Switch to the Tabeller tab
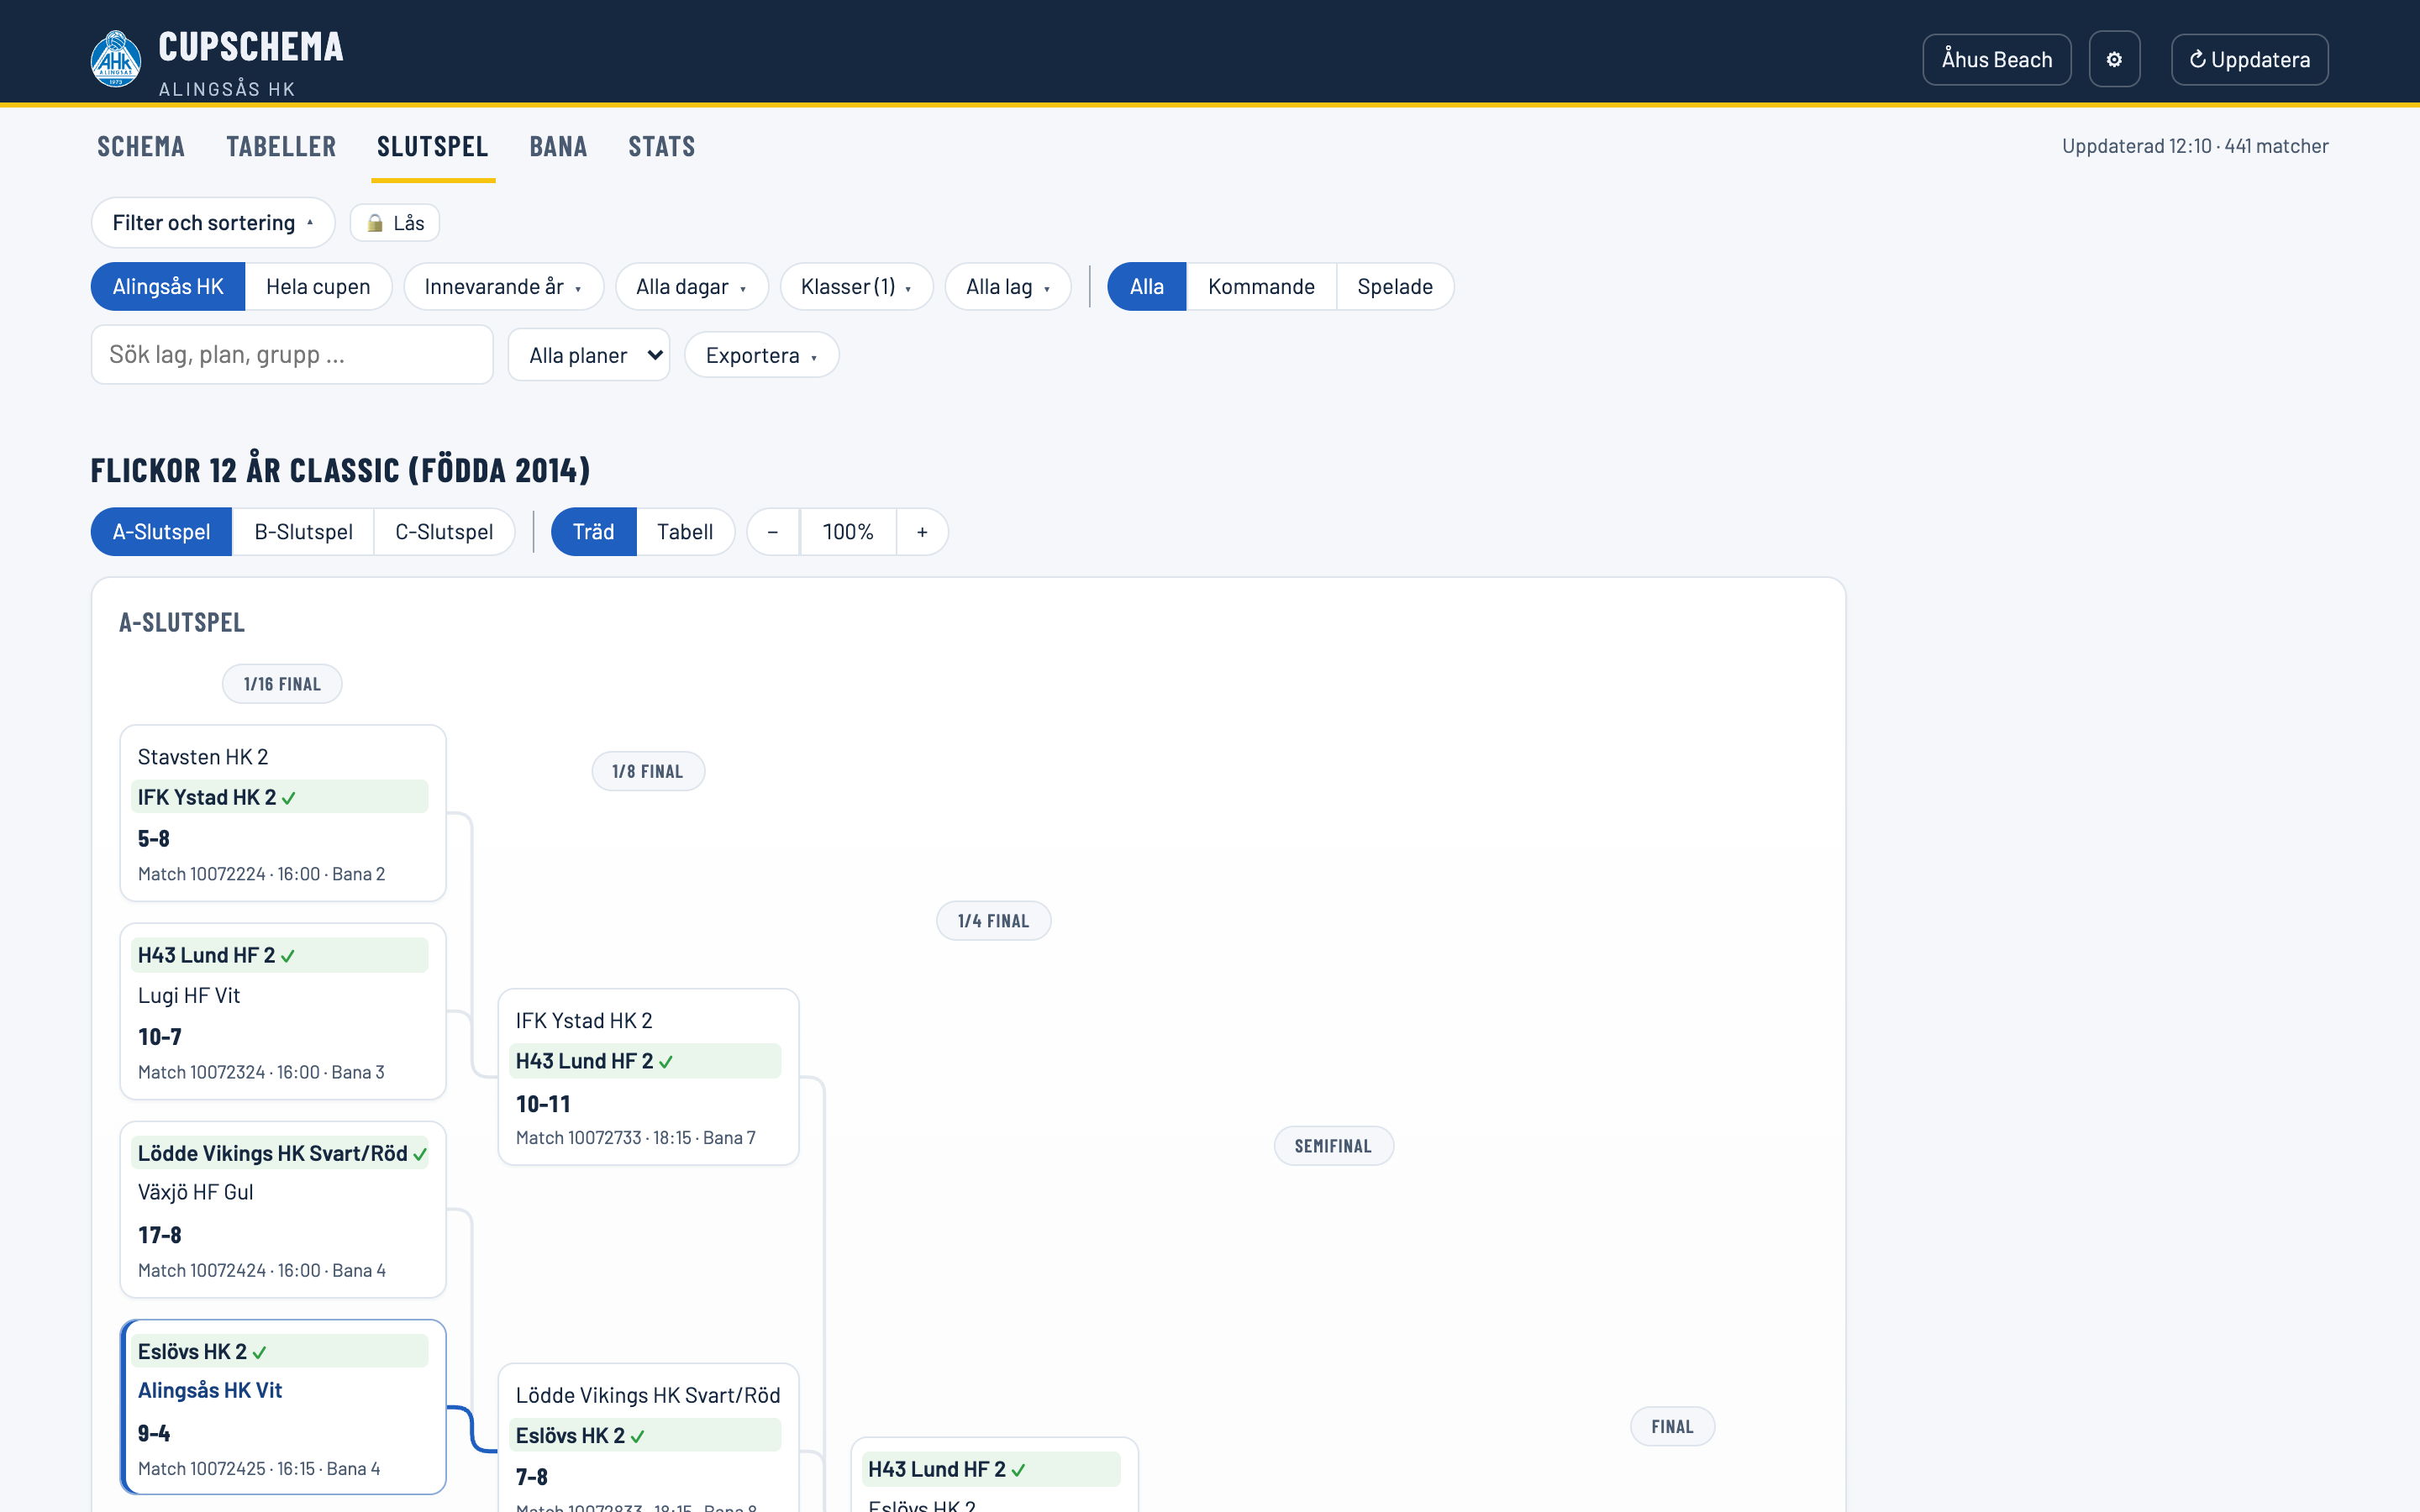The height and width of the screenshot is (1512, 2420). point(281,147)
